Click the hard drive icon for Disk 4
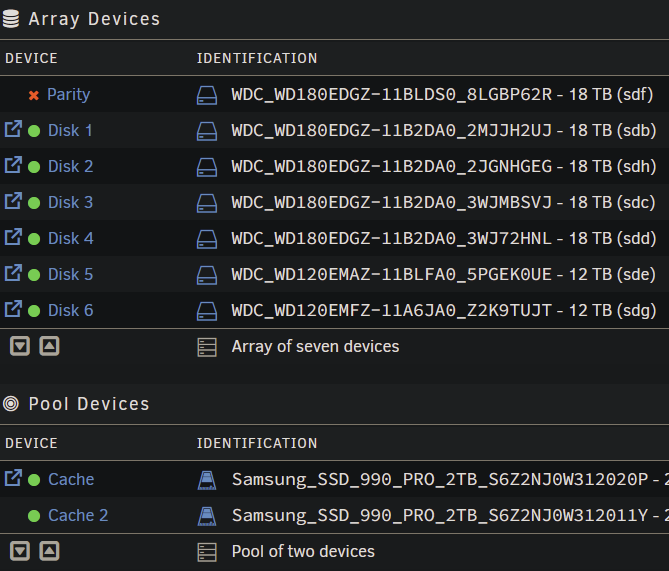Image resolution: width=669 pixels, height=571 pixels. [207, 239]
